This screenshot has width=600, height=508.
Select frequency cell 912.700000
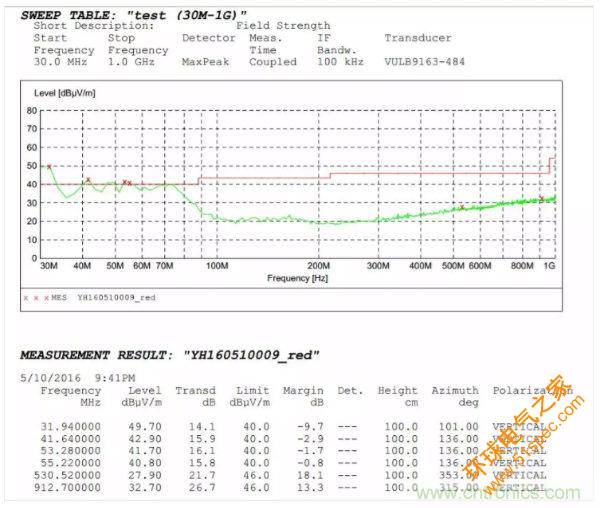[x=67, y=488]
